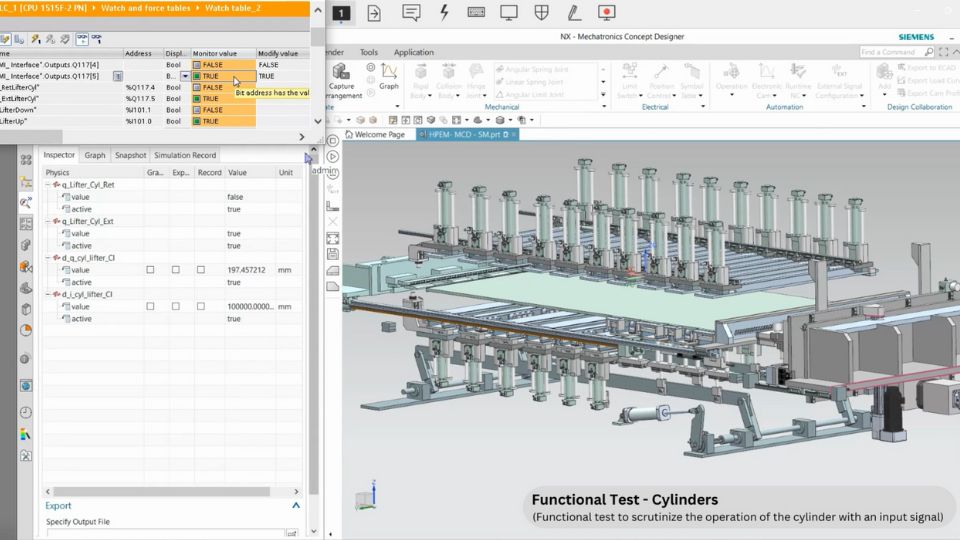Open the Snapshot tab
Viewport: 960px width, 540px height.
pos(130,156)
